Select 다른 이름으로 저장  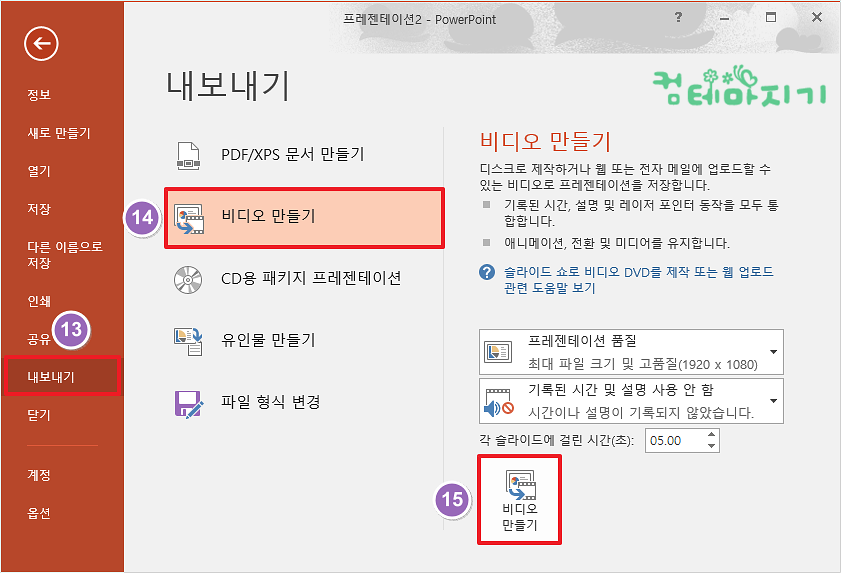tap(65, 255)
